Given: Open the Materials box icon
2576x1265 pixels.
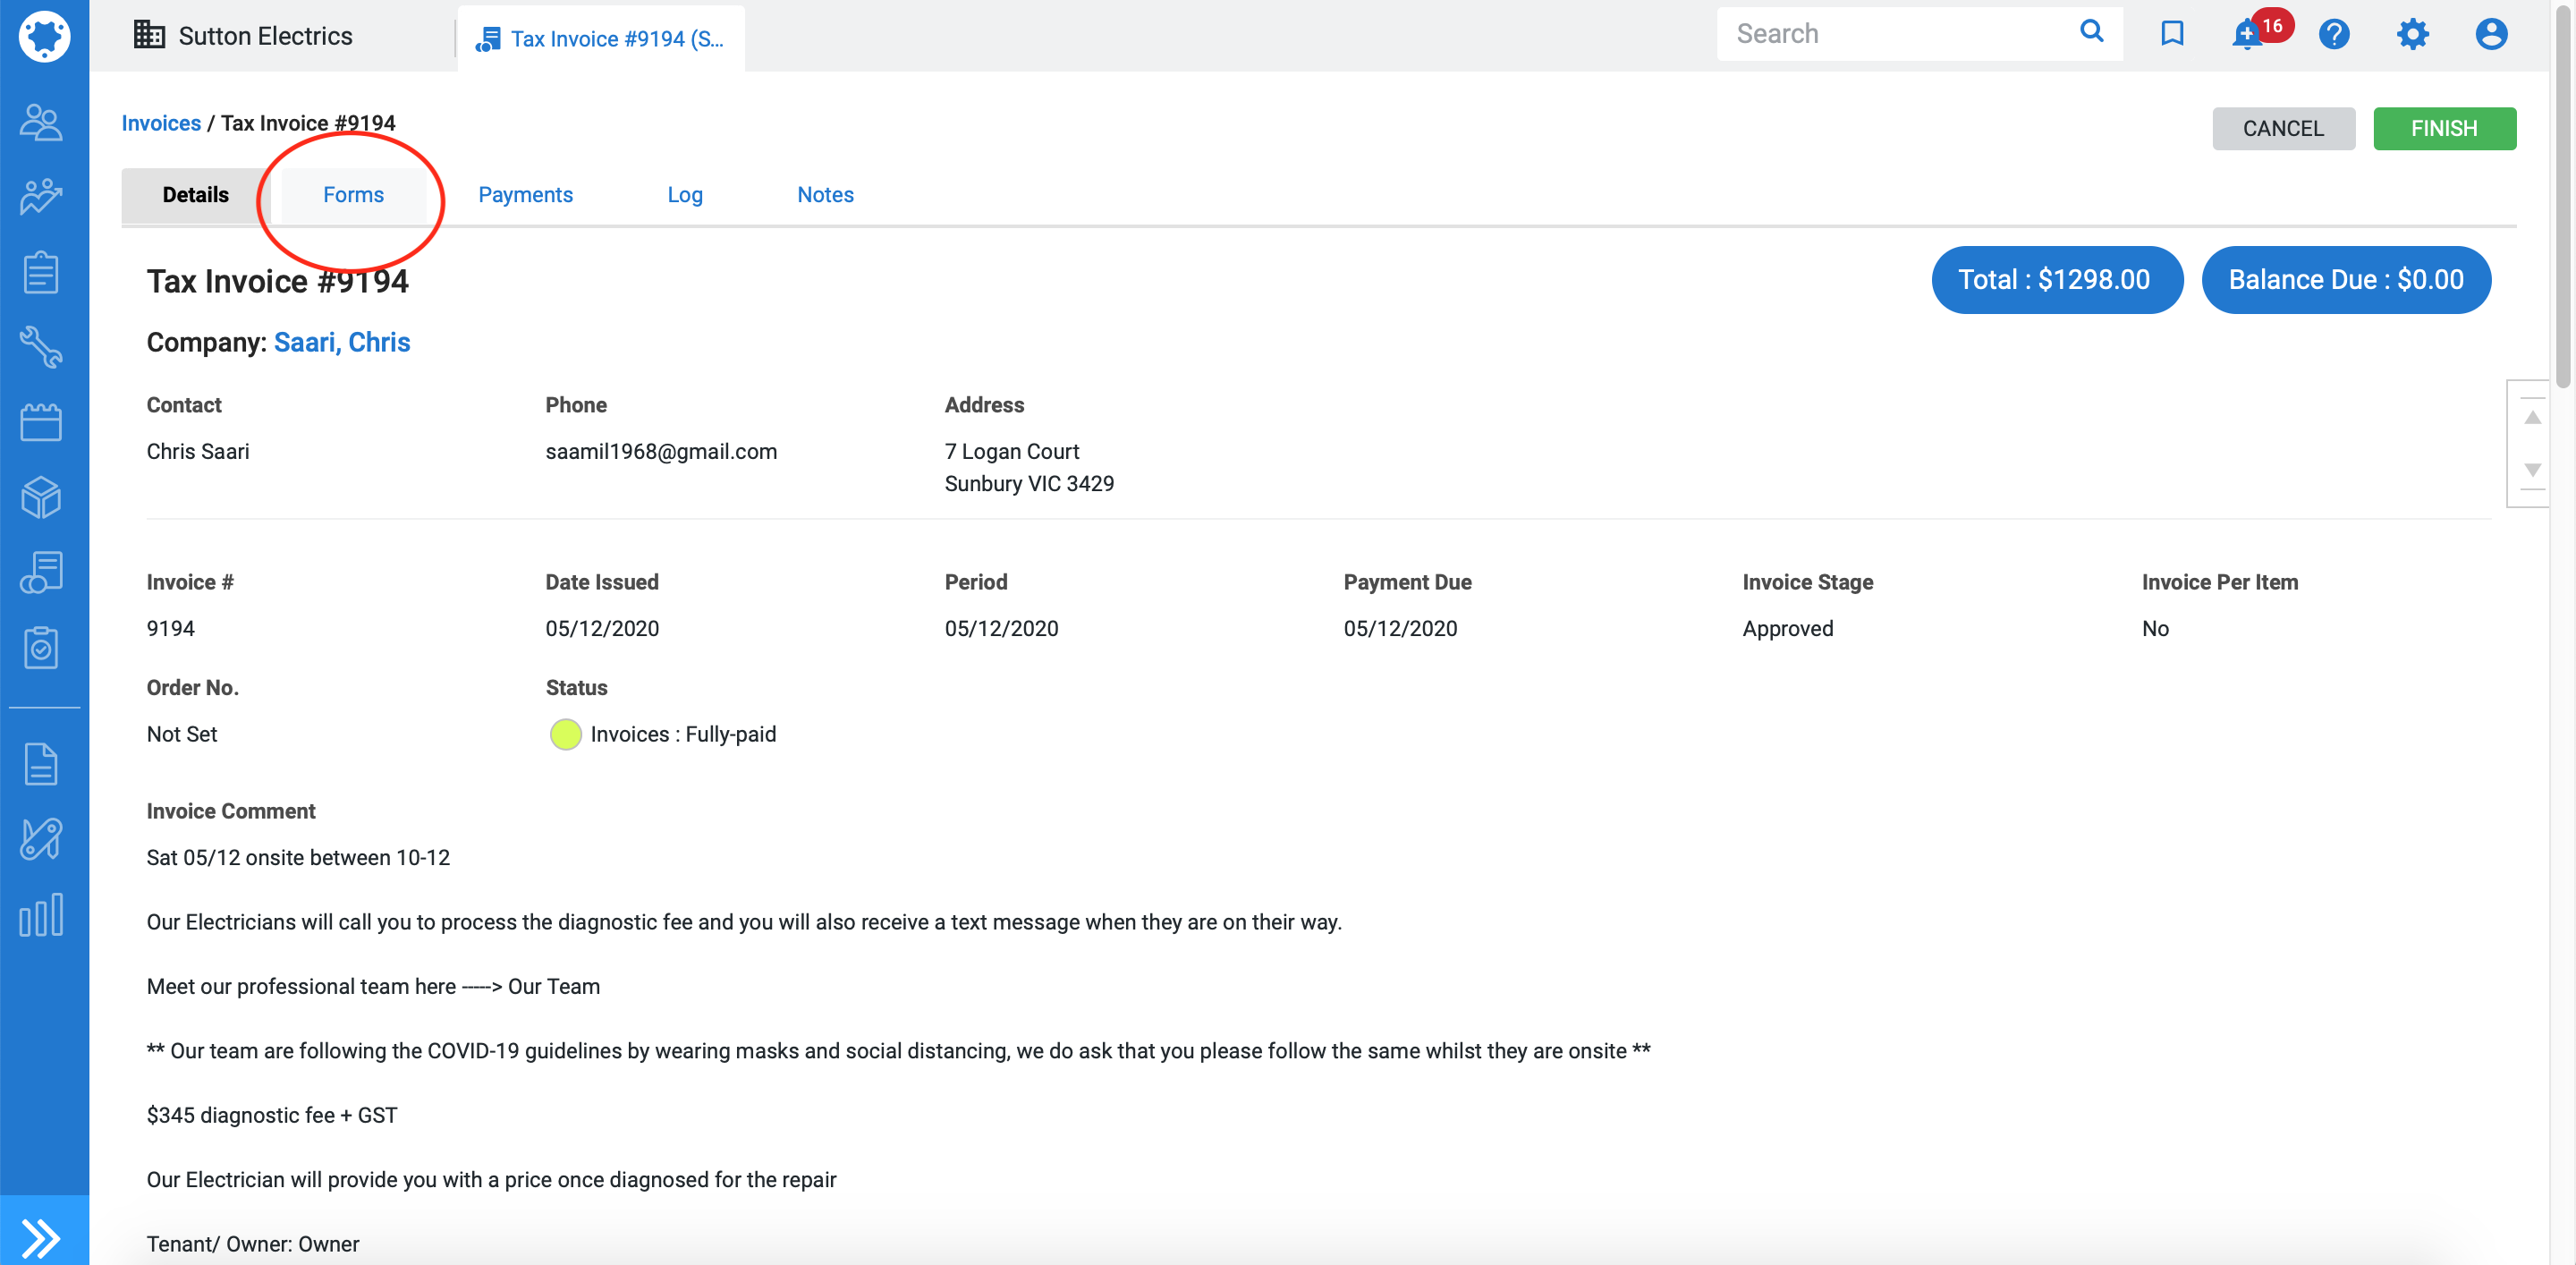Looking at the screenshot, I should coord(41,497).
